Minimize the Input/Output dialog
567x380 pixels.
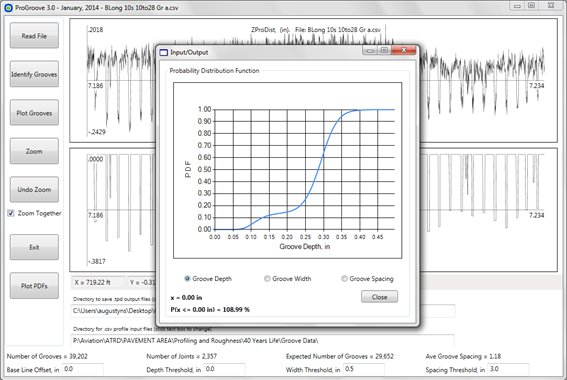click(x=370, y=50)
